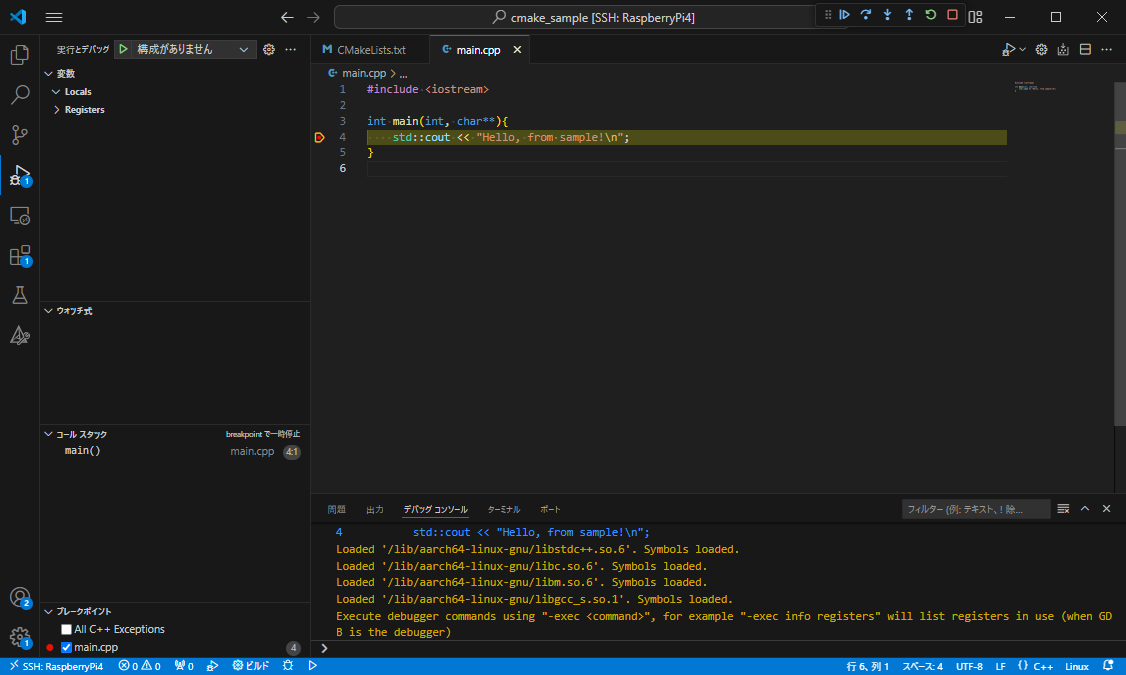This screenshot has width=1126, height=675.
Task: Open the Accounts menu in the activity bar
Action: coord(19,597)
